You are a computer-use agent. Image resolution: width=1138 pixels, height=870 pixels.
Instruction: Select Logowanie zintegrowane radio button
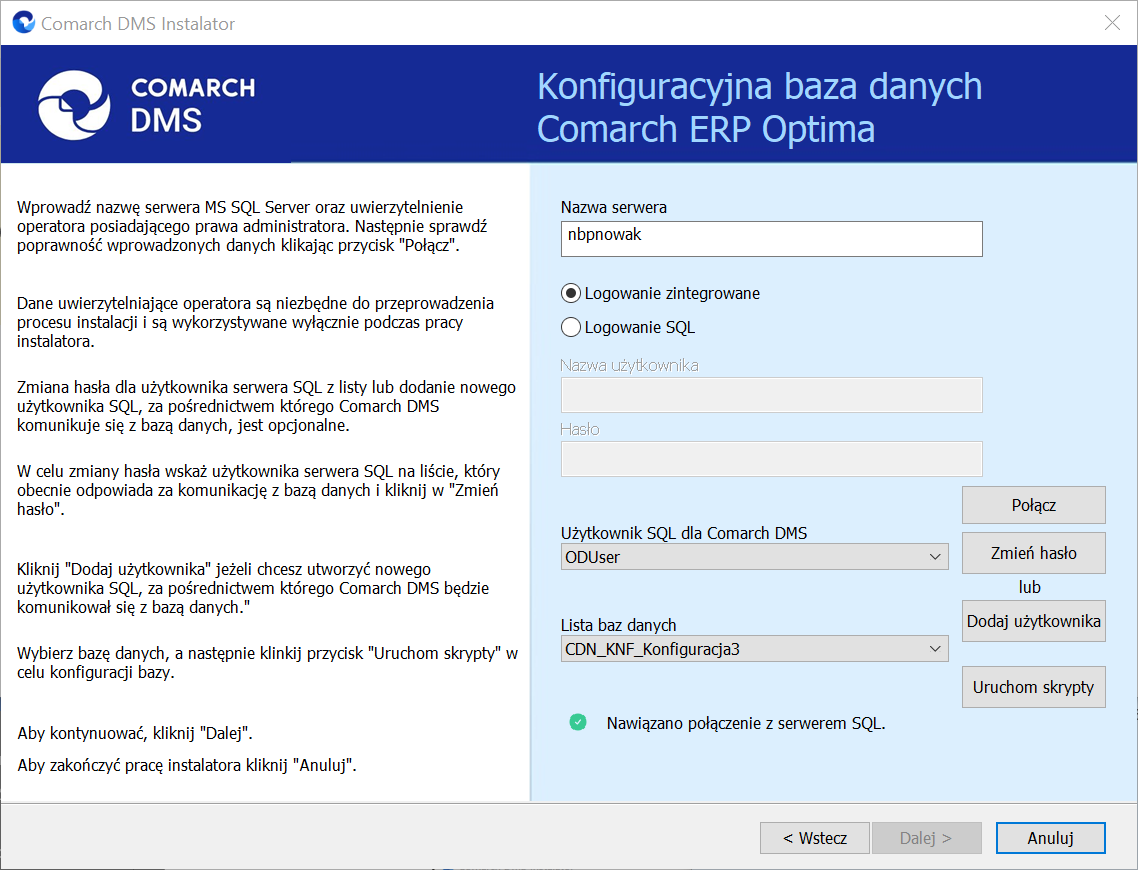coord(571,293)
